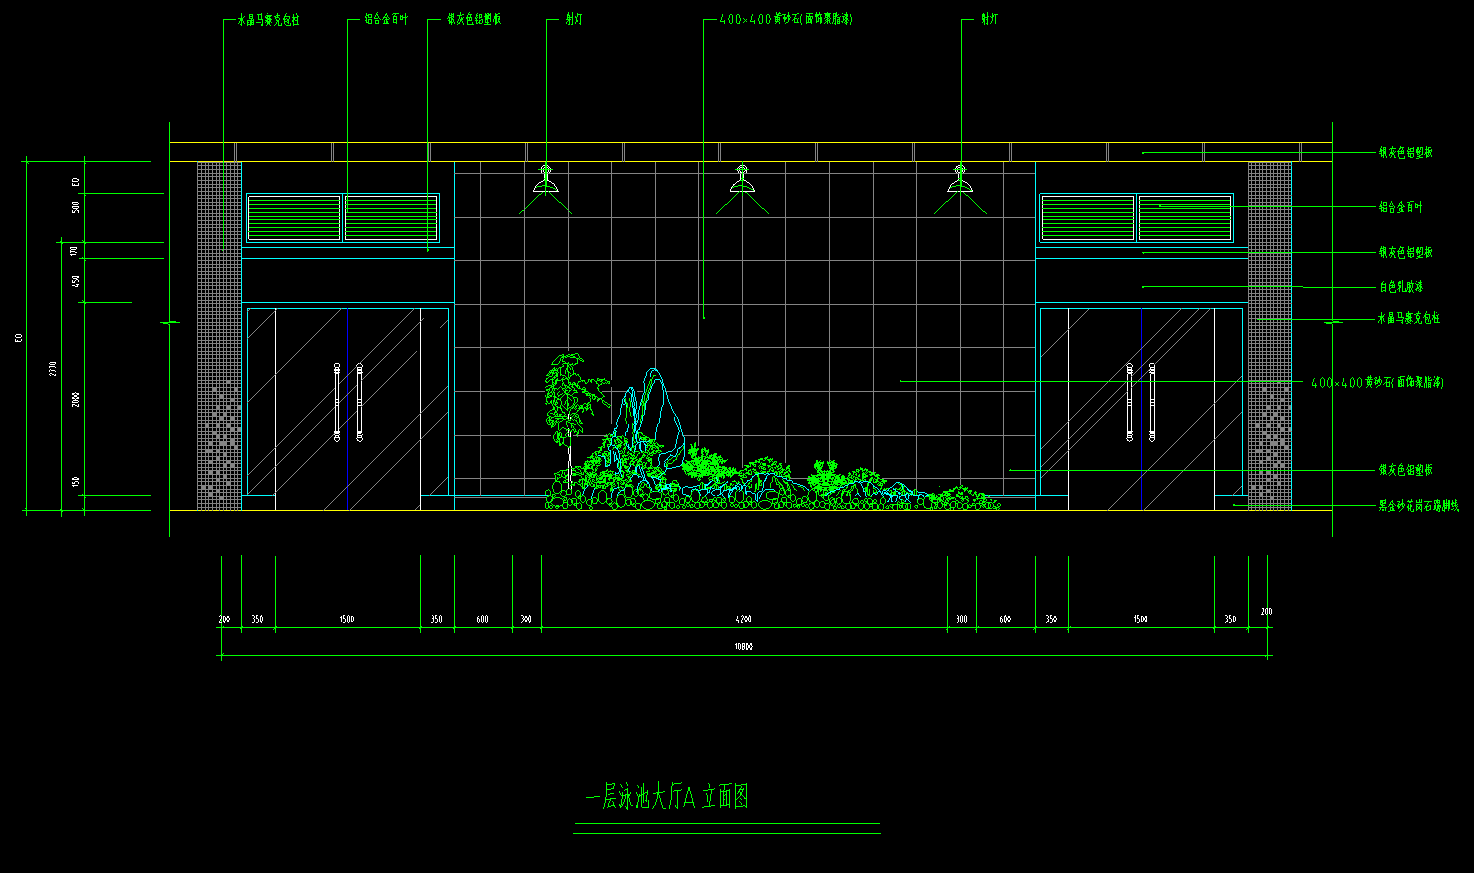The height and width of the screenshot is (873, 1474).
Task: Click the right mosaic-hatched column
Action: pyautogui.click(x=1269, y=335)
